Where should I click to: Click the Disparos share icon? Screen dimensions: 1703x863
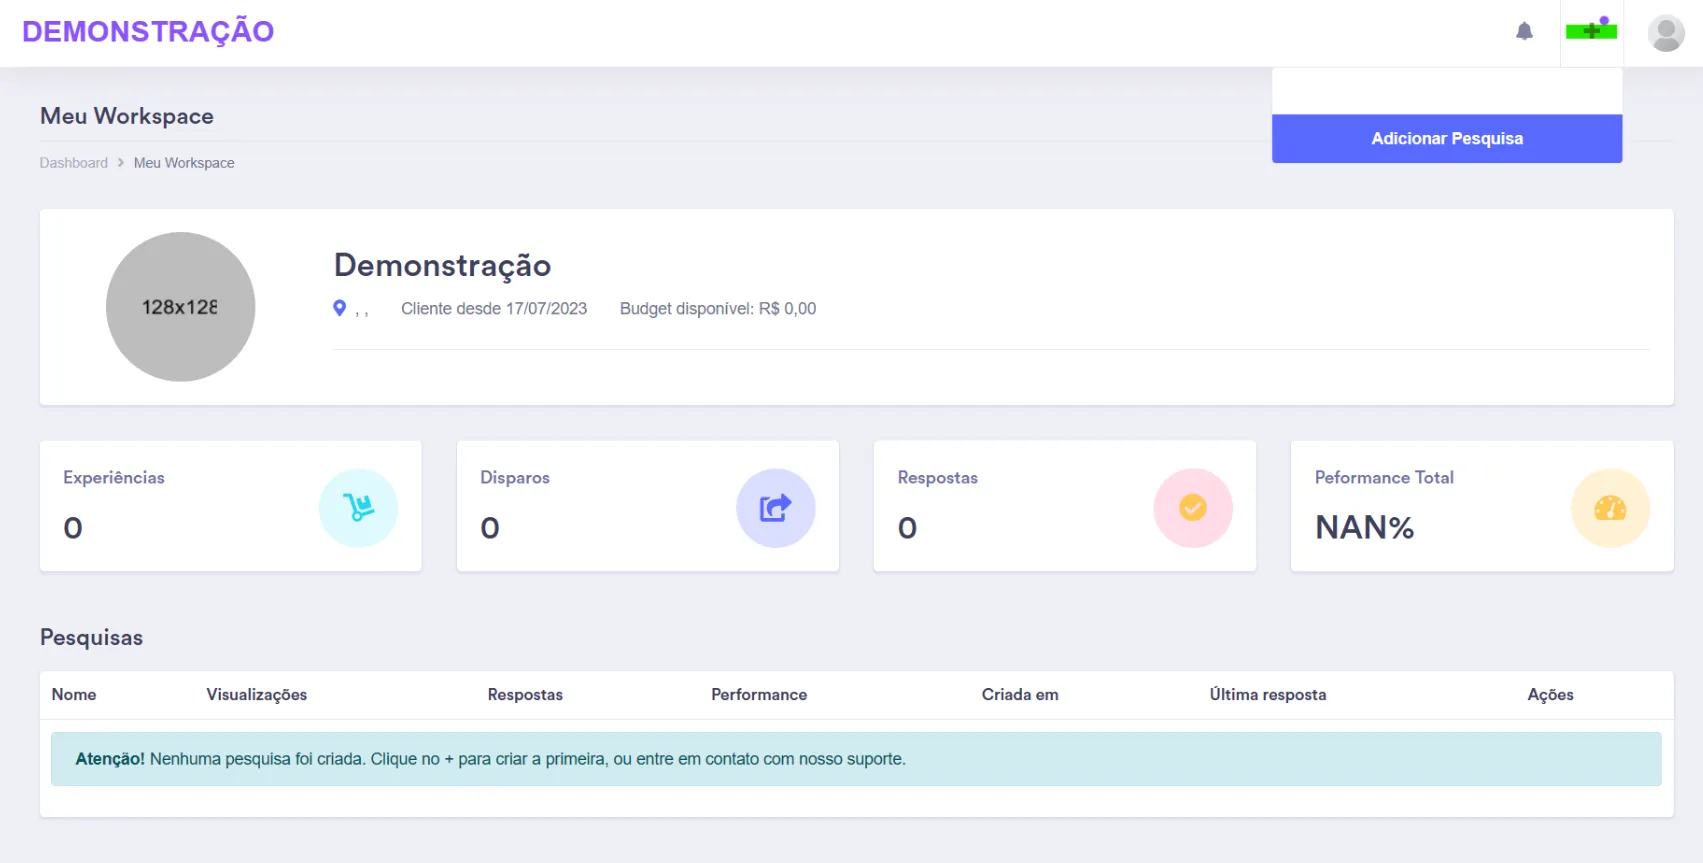tap(775, 508)
